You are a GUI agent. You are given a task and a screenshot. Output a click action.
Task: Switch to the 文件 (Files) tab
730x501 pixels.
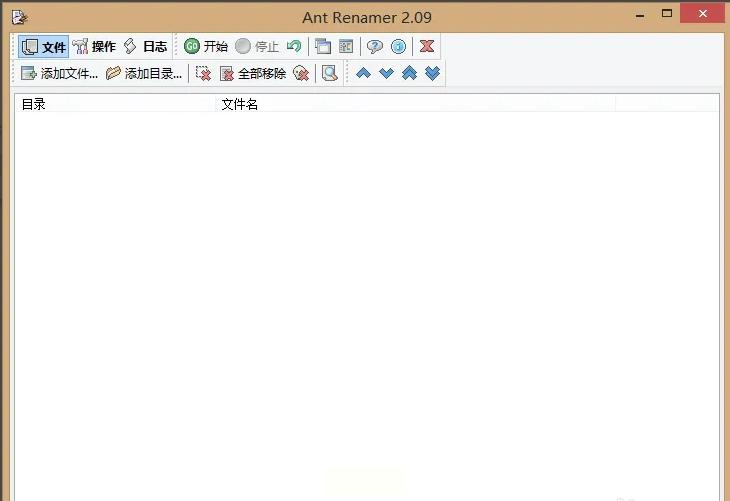pyautogui.click(x=44, y=47)
